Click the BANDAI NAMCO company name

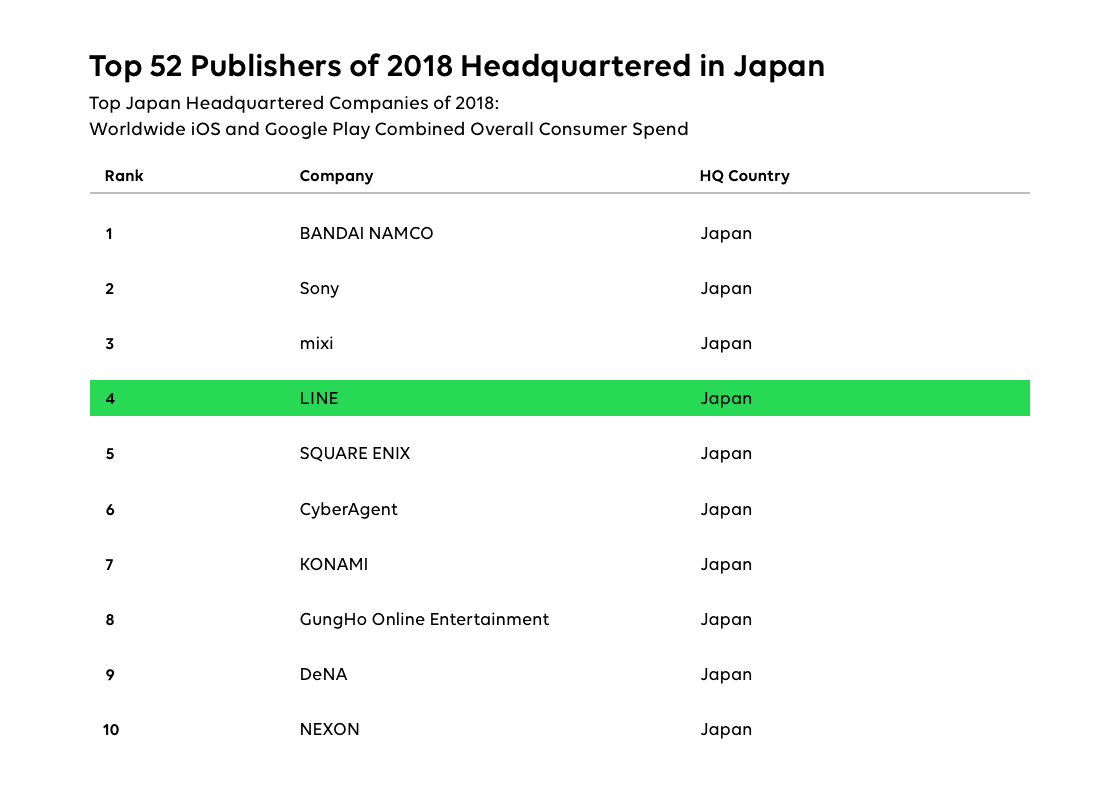(366, 233)
